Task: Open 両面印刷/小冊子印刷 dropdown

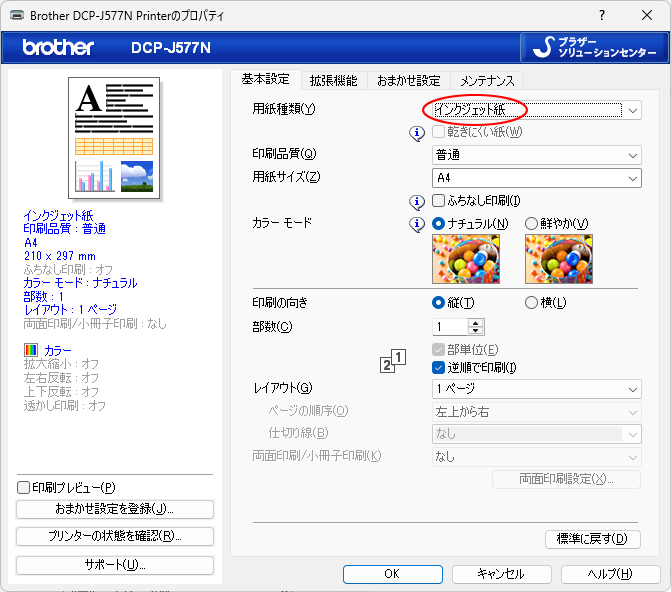Action: point(537,457)
